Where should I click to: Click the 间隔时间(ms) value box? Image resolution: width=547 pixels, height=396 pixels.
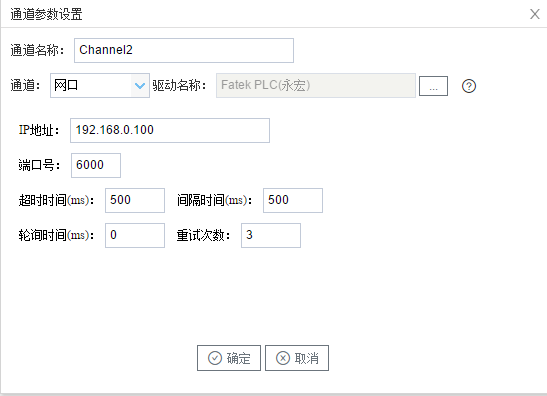tap(293, 201)
